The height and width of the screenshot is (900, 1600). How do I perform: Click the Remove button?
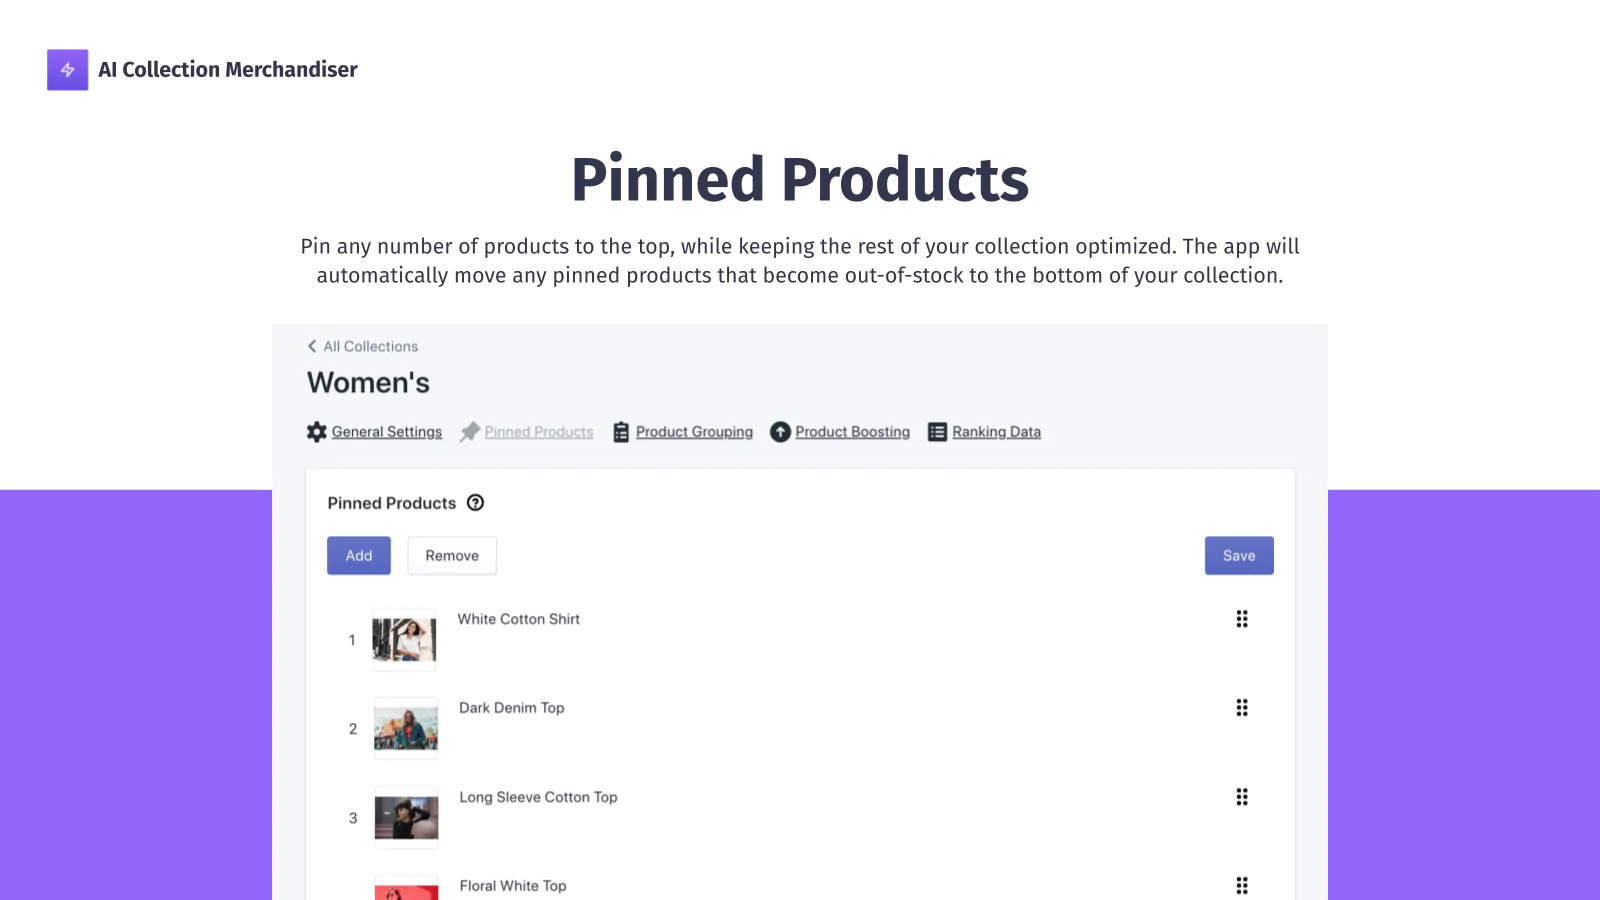tap(452, 556)
